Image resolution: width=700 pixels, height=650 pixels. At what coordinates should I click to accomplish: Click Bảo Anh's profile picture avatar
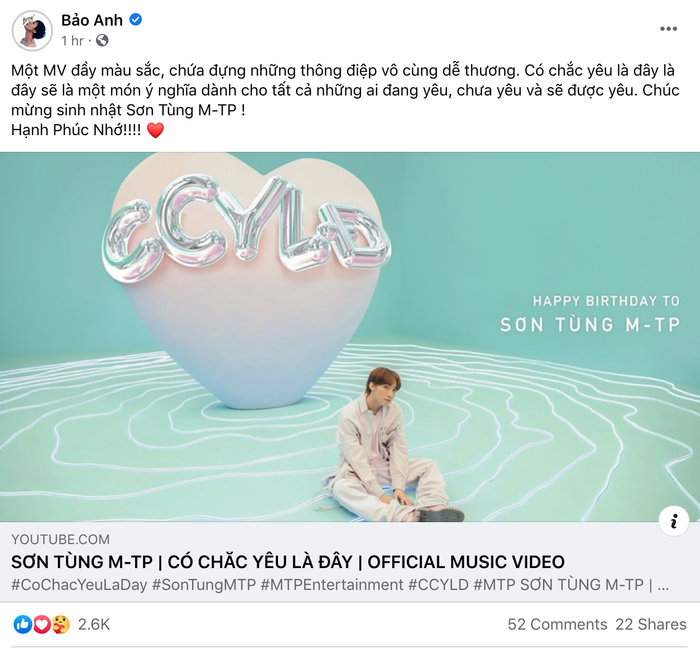32,31
